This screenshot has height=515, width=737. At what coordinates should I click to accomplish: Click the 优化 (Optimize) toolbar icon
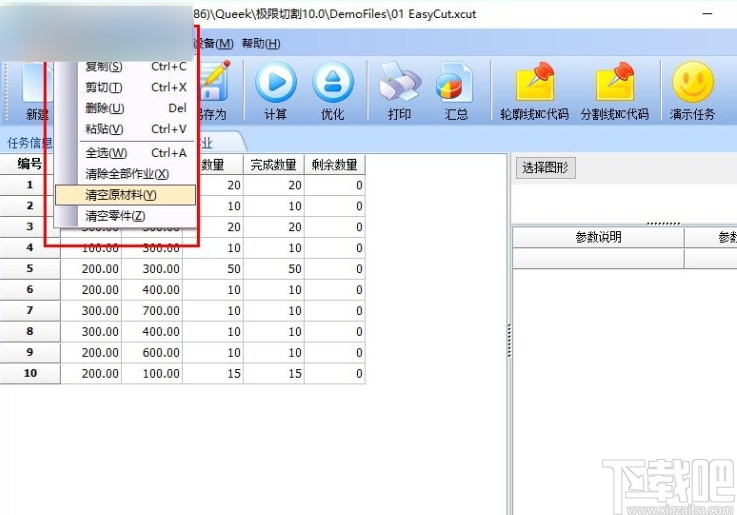pyautogui.click(x=333, y=83)
